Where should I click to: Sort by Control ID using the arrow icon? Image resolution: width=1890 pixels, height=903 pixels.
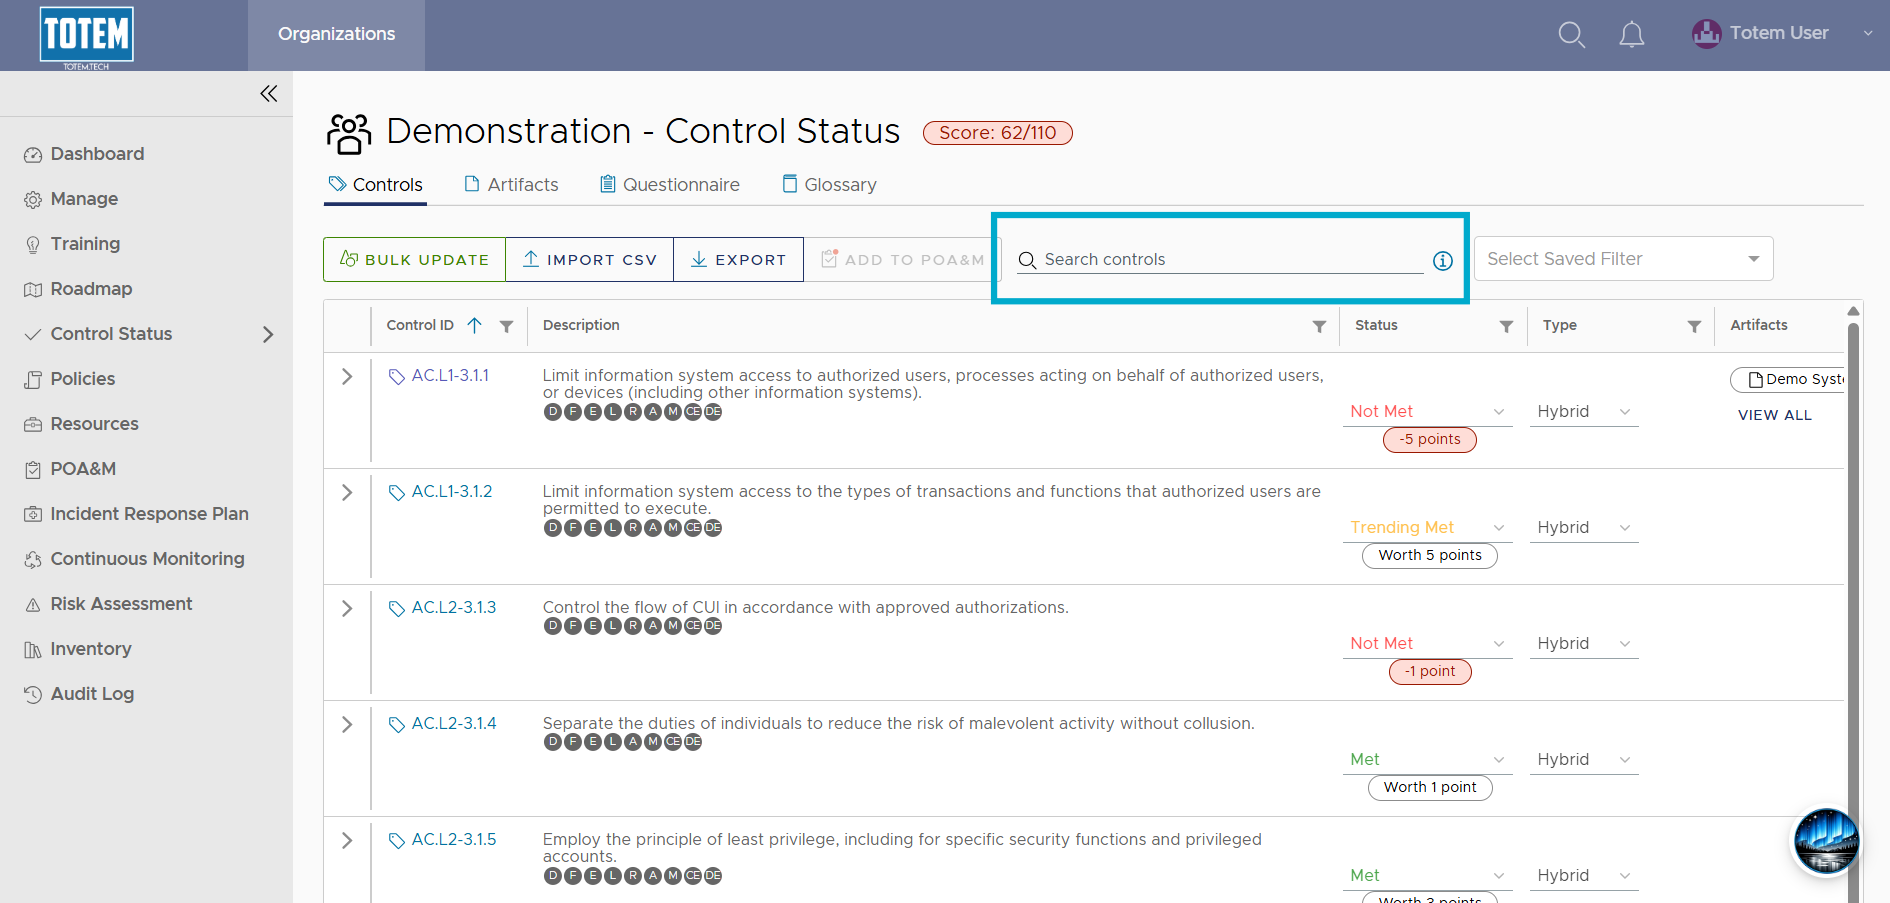coord(475,325)
